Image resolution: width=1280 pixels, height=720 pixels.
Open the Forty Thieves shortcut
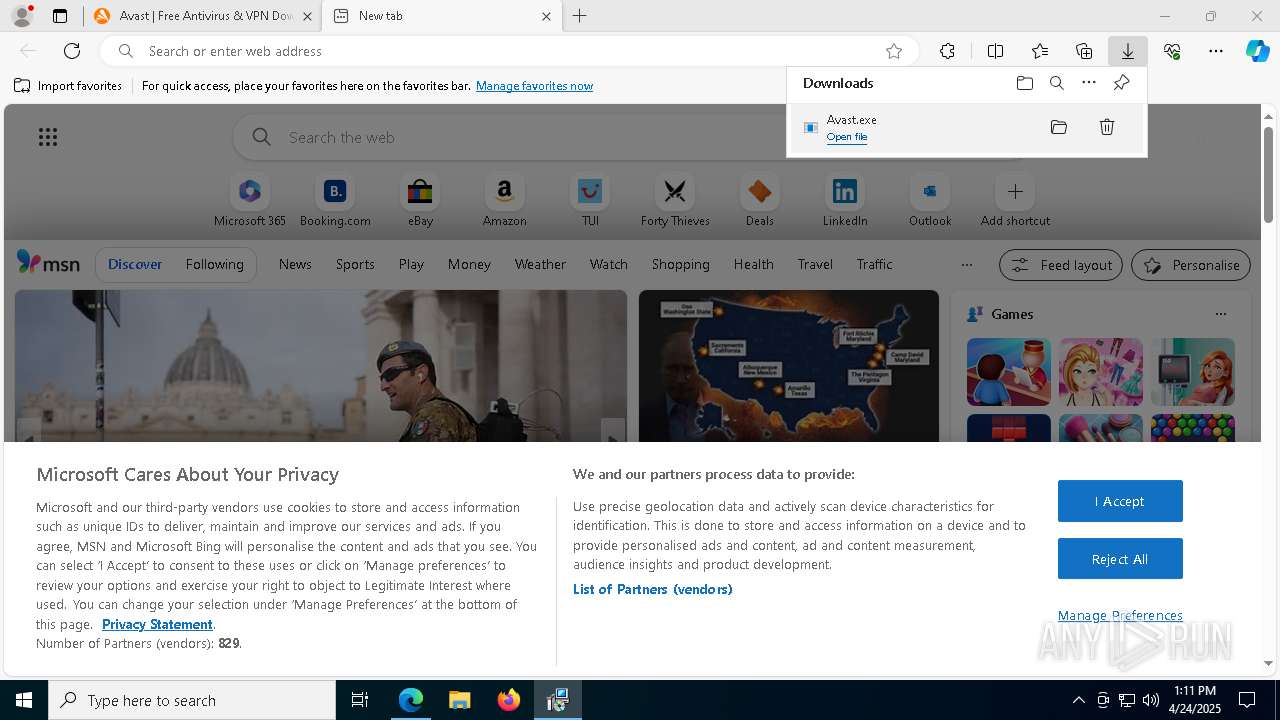pos(675,201)
